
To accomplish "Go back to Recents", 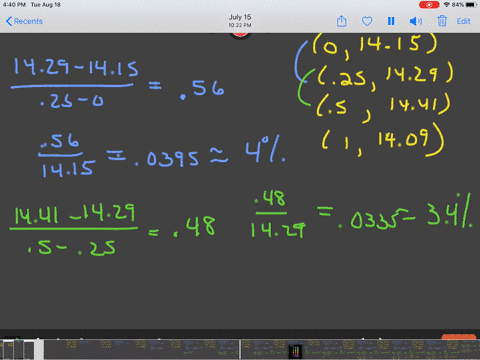I will (24, 21).
